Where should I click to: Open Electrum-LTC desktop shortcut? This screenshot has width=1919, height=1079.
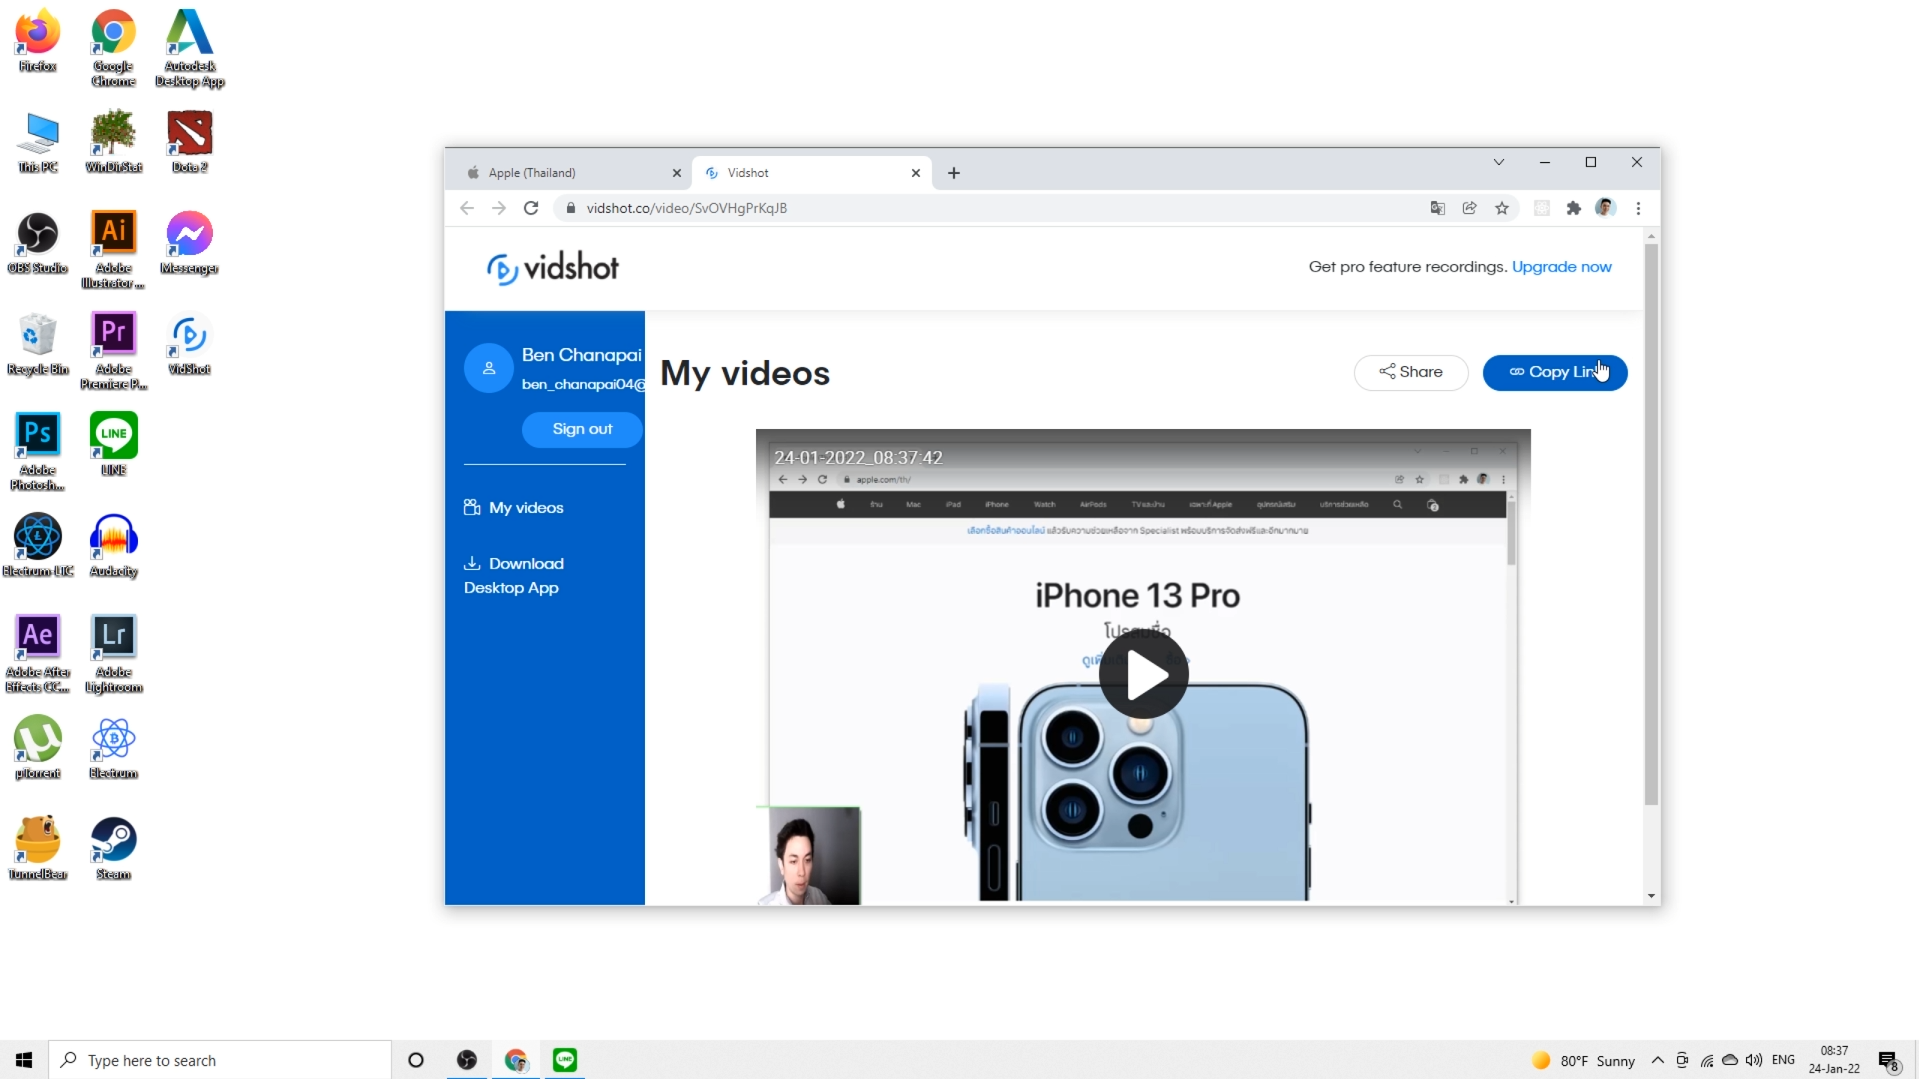pyautogui.click(x=38, y=546)
